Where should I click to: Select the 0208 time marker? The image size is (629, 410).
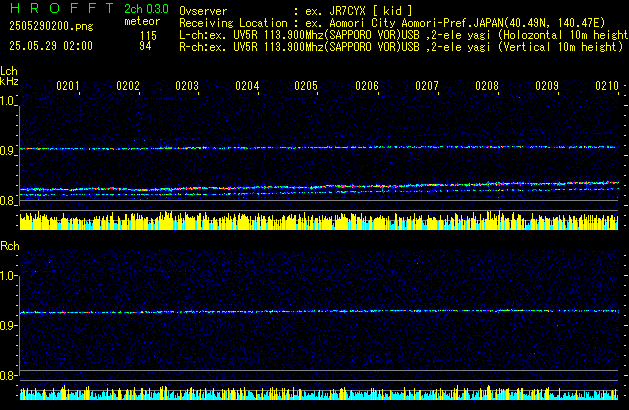point(487,86)
